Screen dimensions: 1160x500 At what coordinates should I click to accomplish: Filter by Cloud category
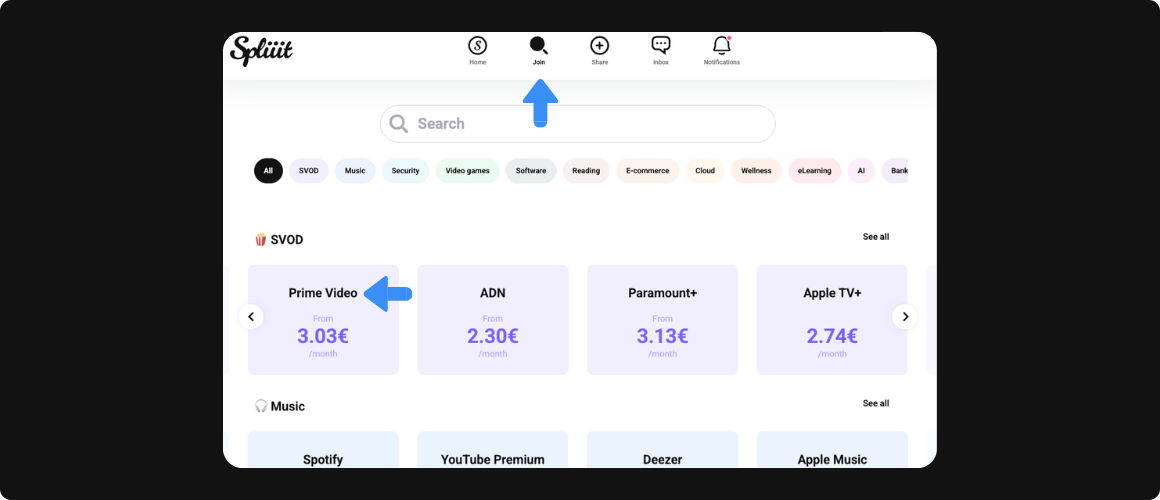click(x=705, y=171)
